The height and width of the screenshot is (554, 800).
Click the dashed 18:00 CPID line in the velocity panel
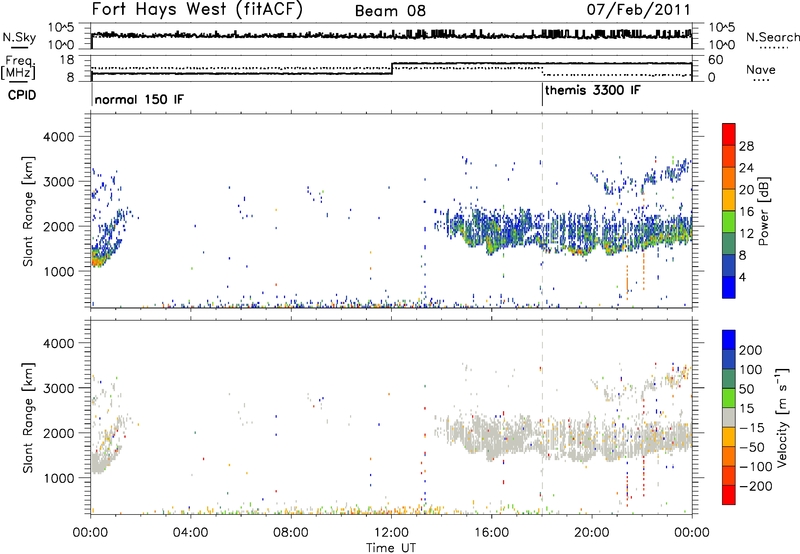(x=542, y=417)
